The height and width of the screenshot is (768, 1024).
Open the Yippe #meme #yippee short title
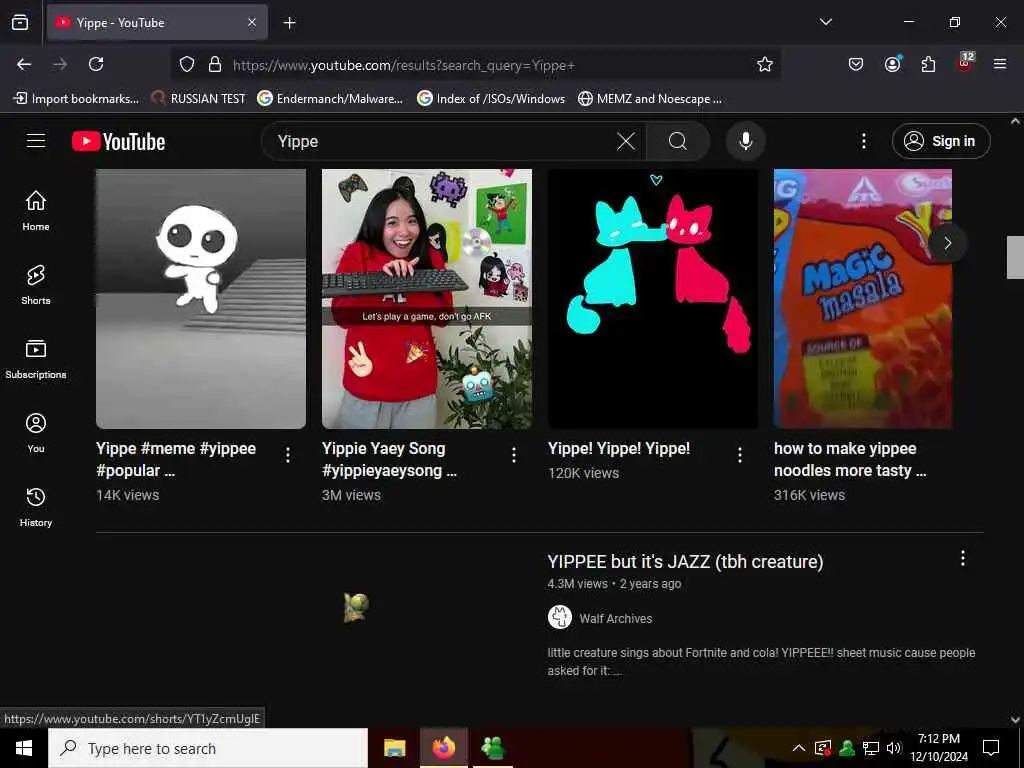click(x=176, y=459)
